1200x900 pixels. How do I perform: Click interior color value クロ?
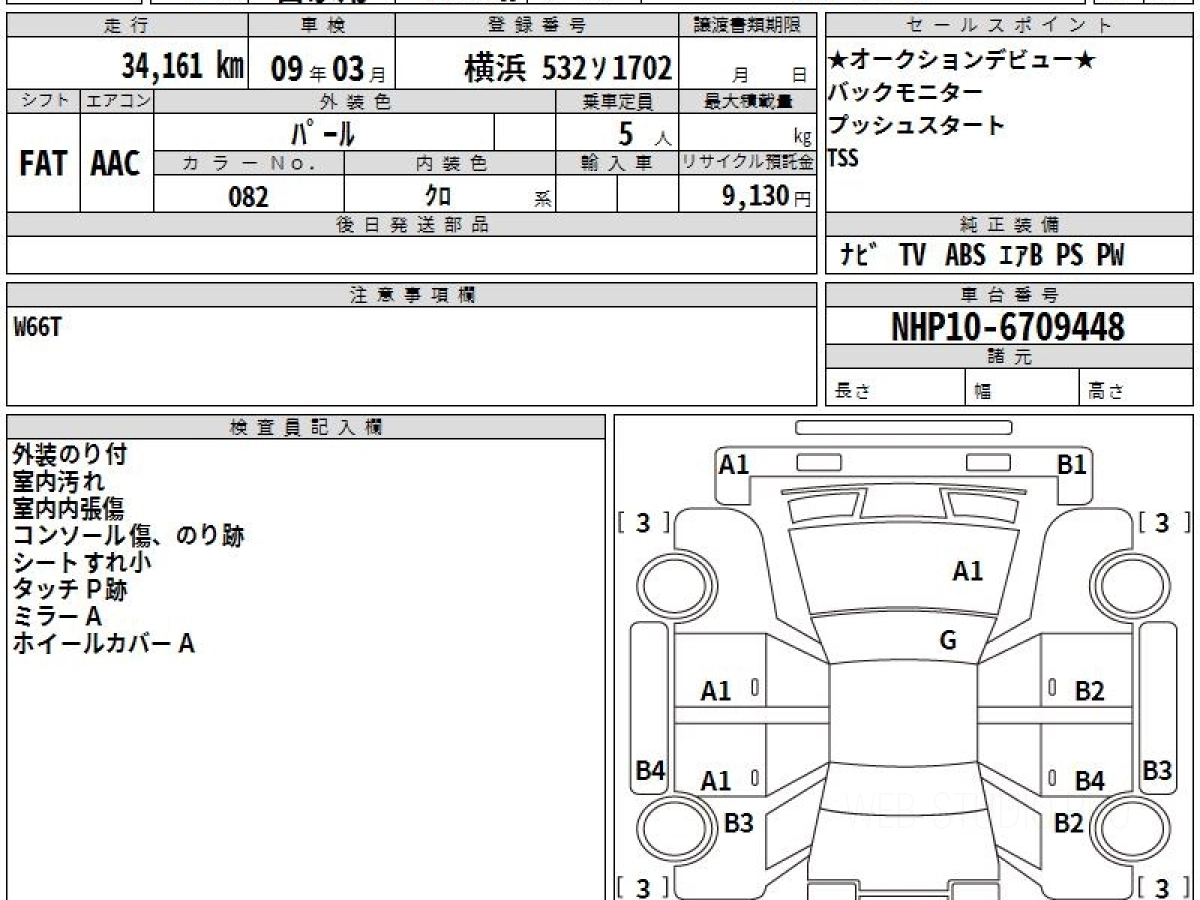438,196
